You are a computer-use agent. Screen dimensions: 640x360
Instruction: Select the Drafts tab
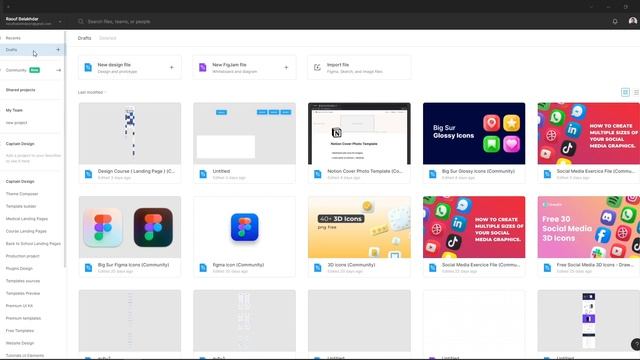click(84, 38)
